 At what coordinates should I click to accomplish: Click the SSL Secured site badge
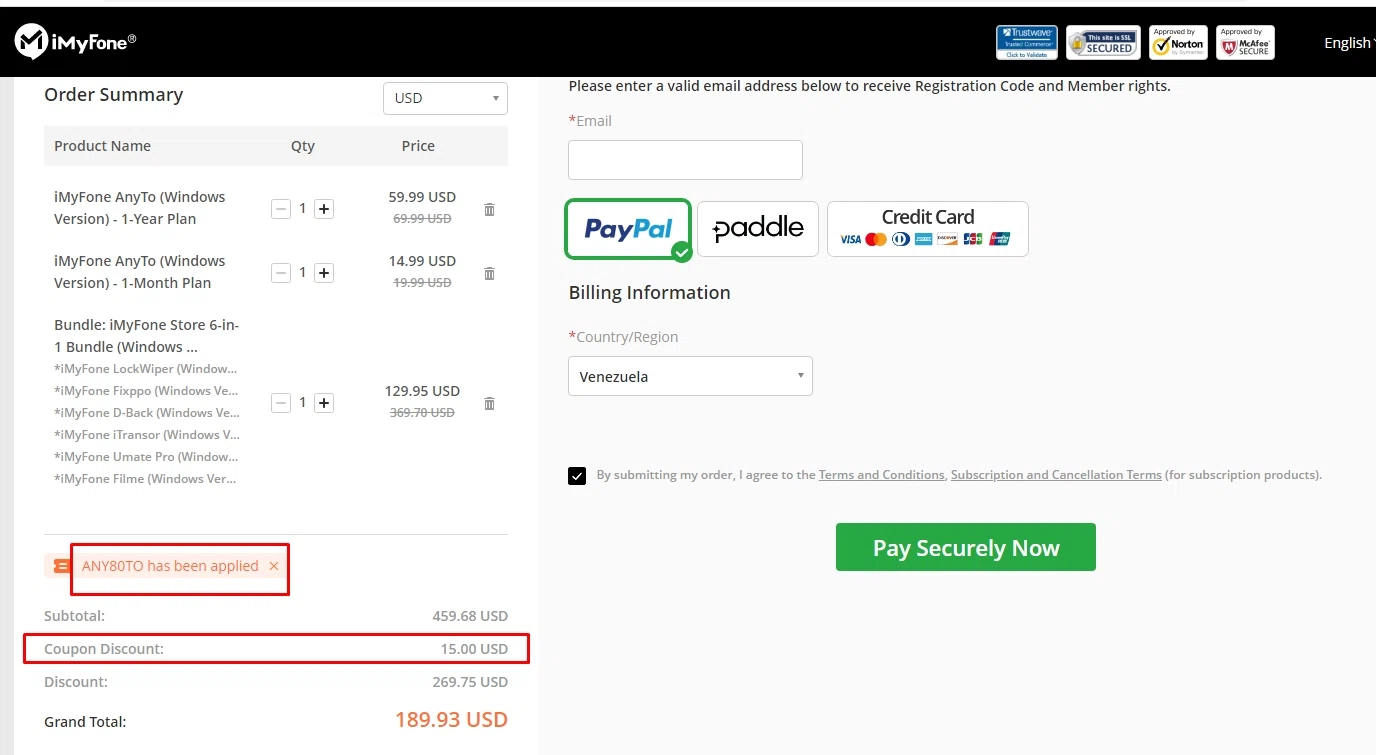point(1103,42)
